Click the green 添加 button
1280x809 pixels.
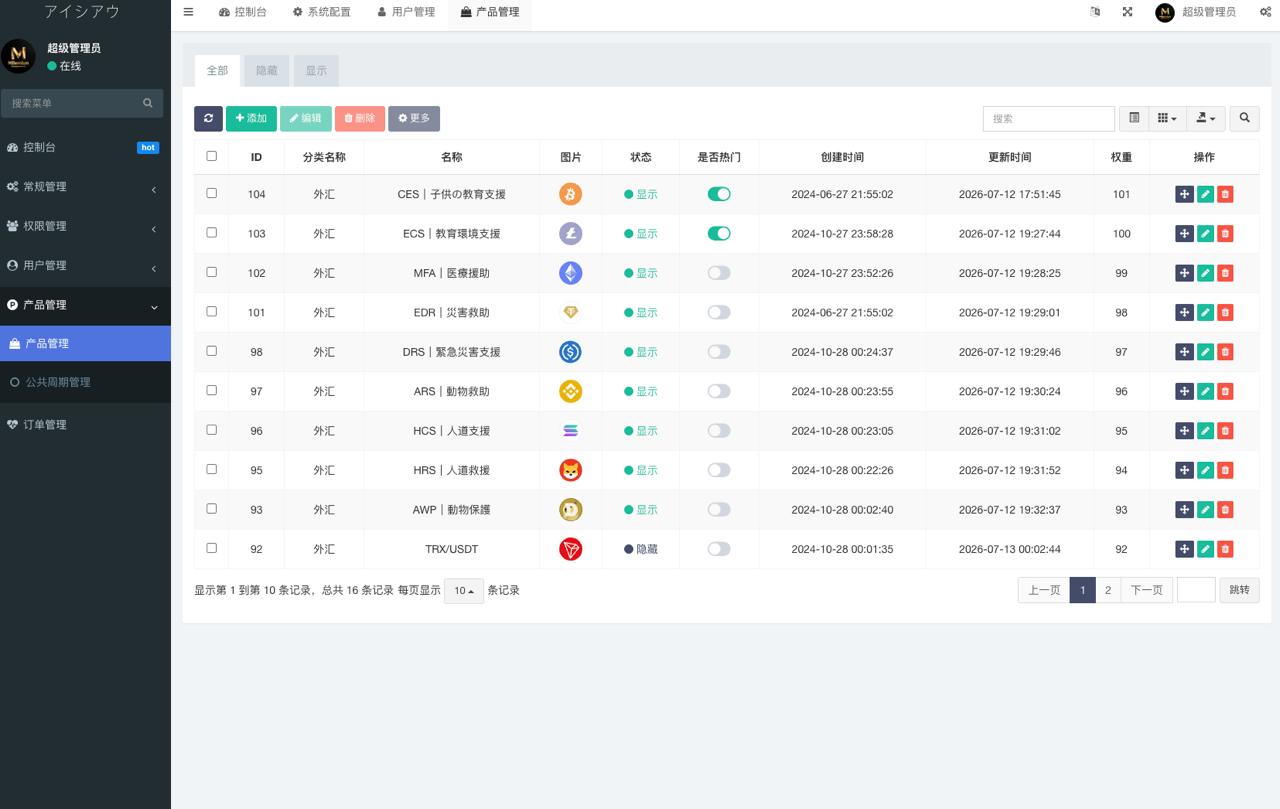(x=251, y=118)
